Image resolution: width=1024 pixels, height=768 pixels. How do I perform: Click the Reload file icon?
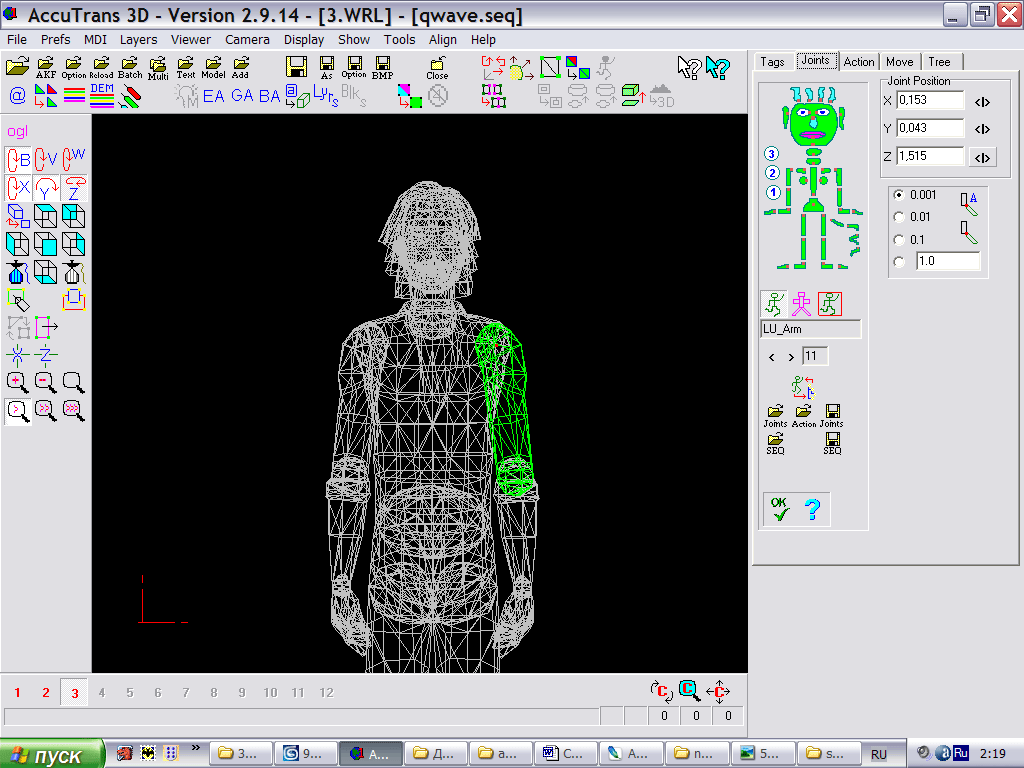click(x=101, y=68)
